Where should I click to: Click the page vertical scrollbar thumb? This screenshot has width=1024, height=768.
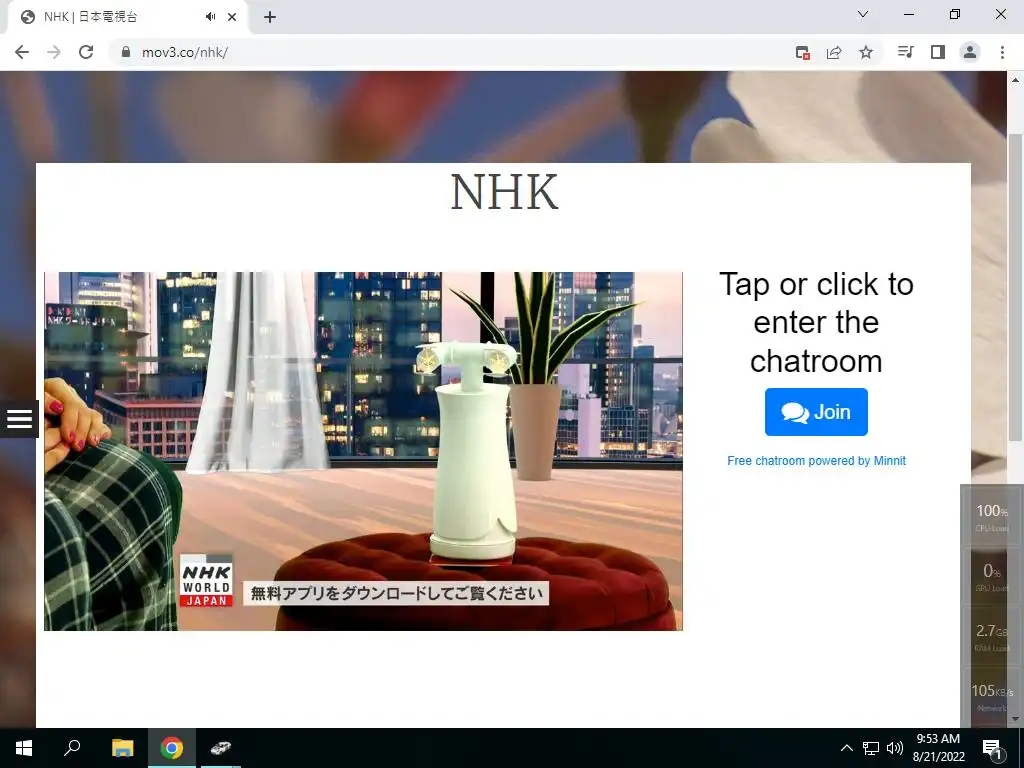[1015, 287]
